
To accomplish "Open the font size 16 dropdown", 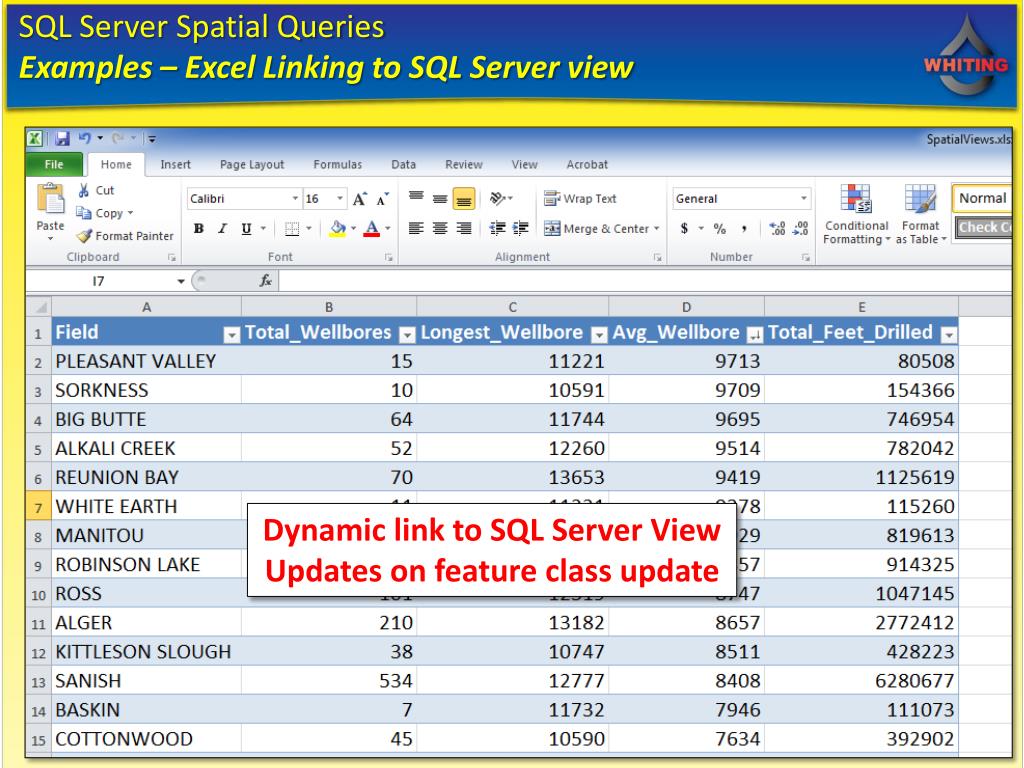I will 340,199.
